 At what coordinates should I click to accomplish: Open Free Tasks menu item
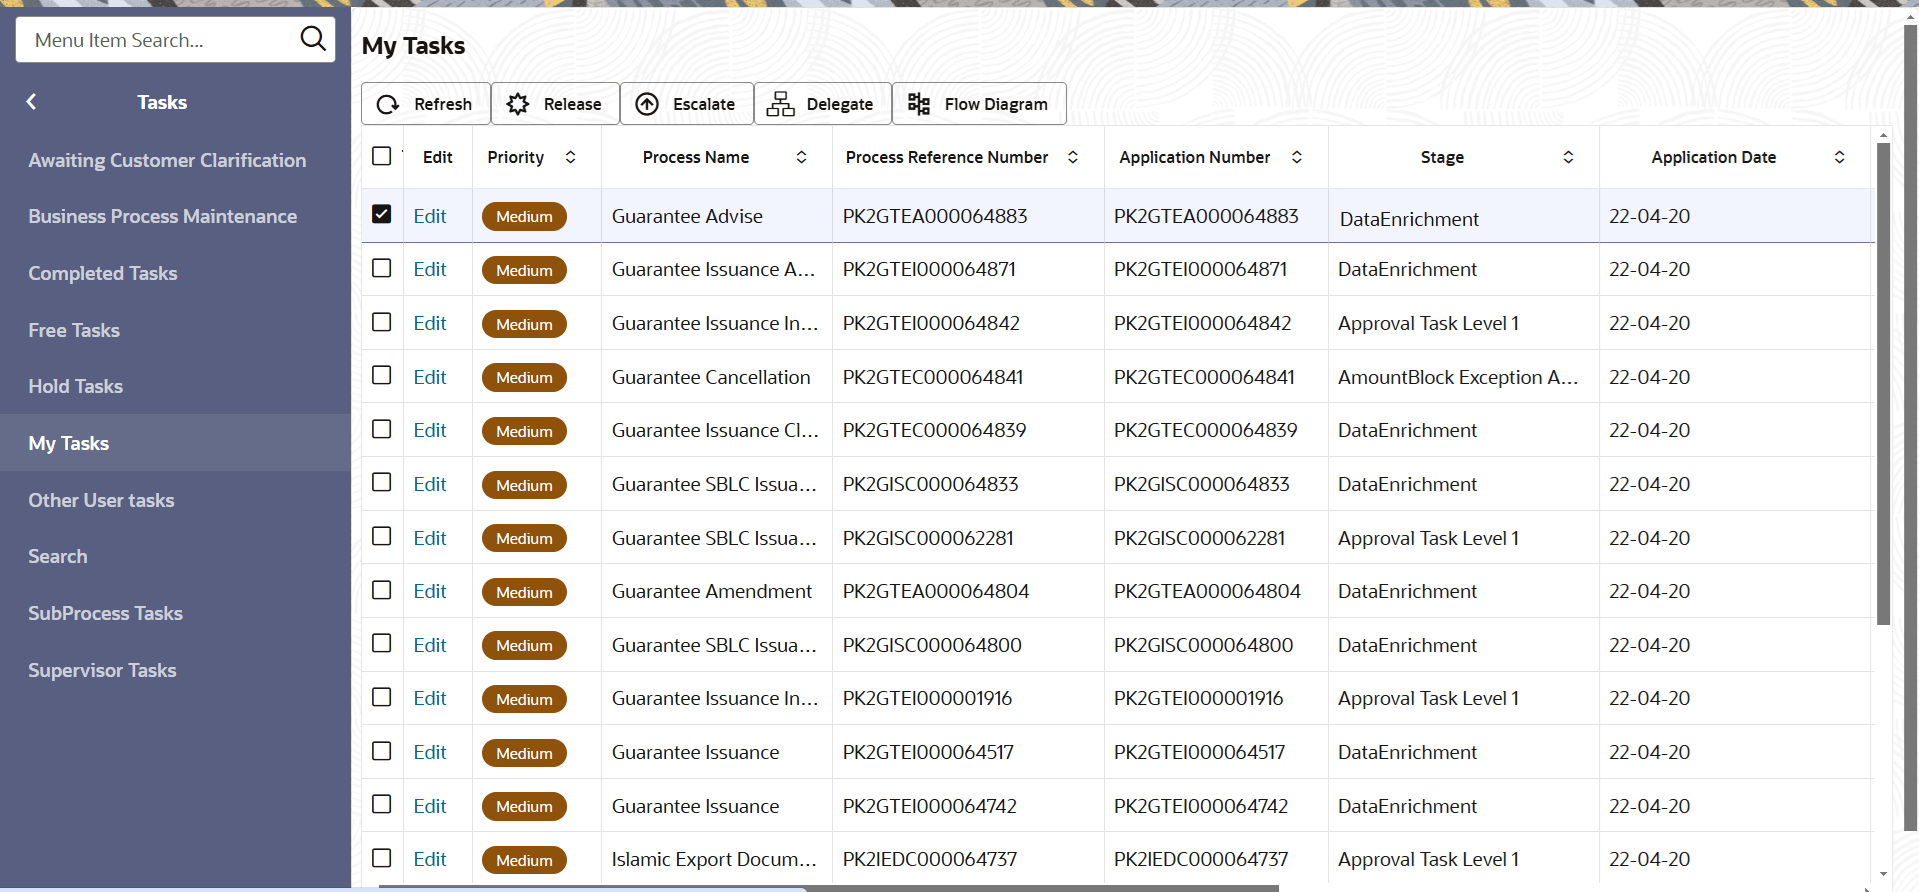[74, 330]
